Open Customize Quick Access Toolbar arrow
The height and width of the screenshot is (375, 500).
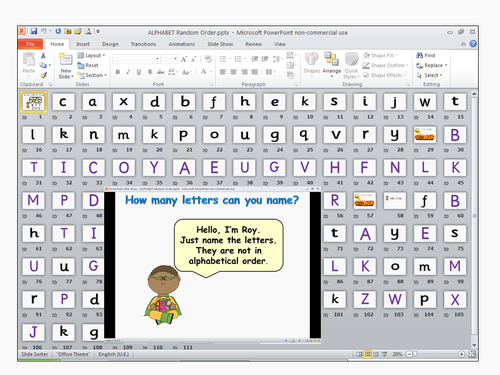[x=98, y=32]
